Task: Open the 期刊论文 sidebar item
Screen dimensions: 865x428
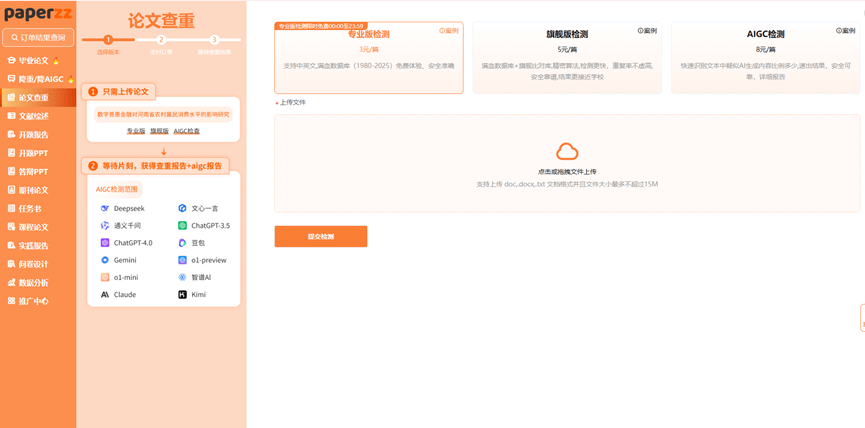Action: (x=38, y=190)
